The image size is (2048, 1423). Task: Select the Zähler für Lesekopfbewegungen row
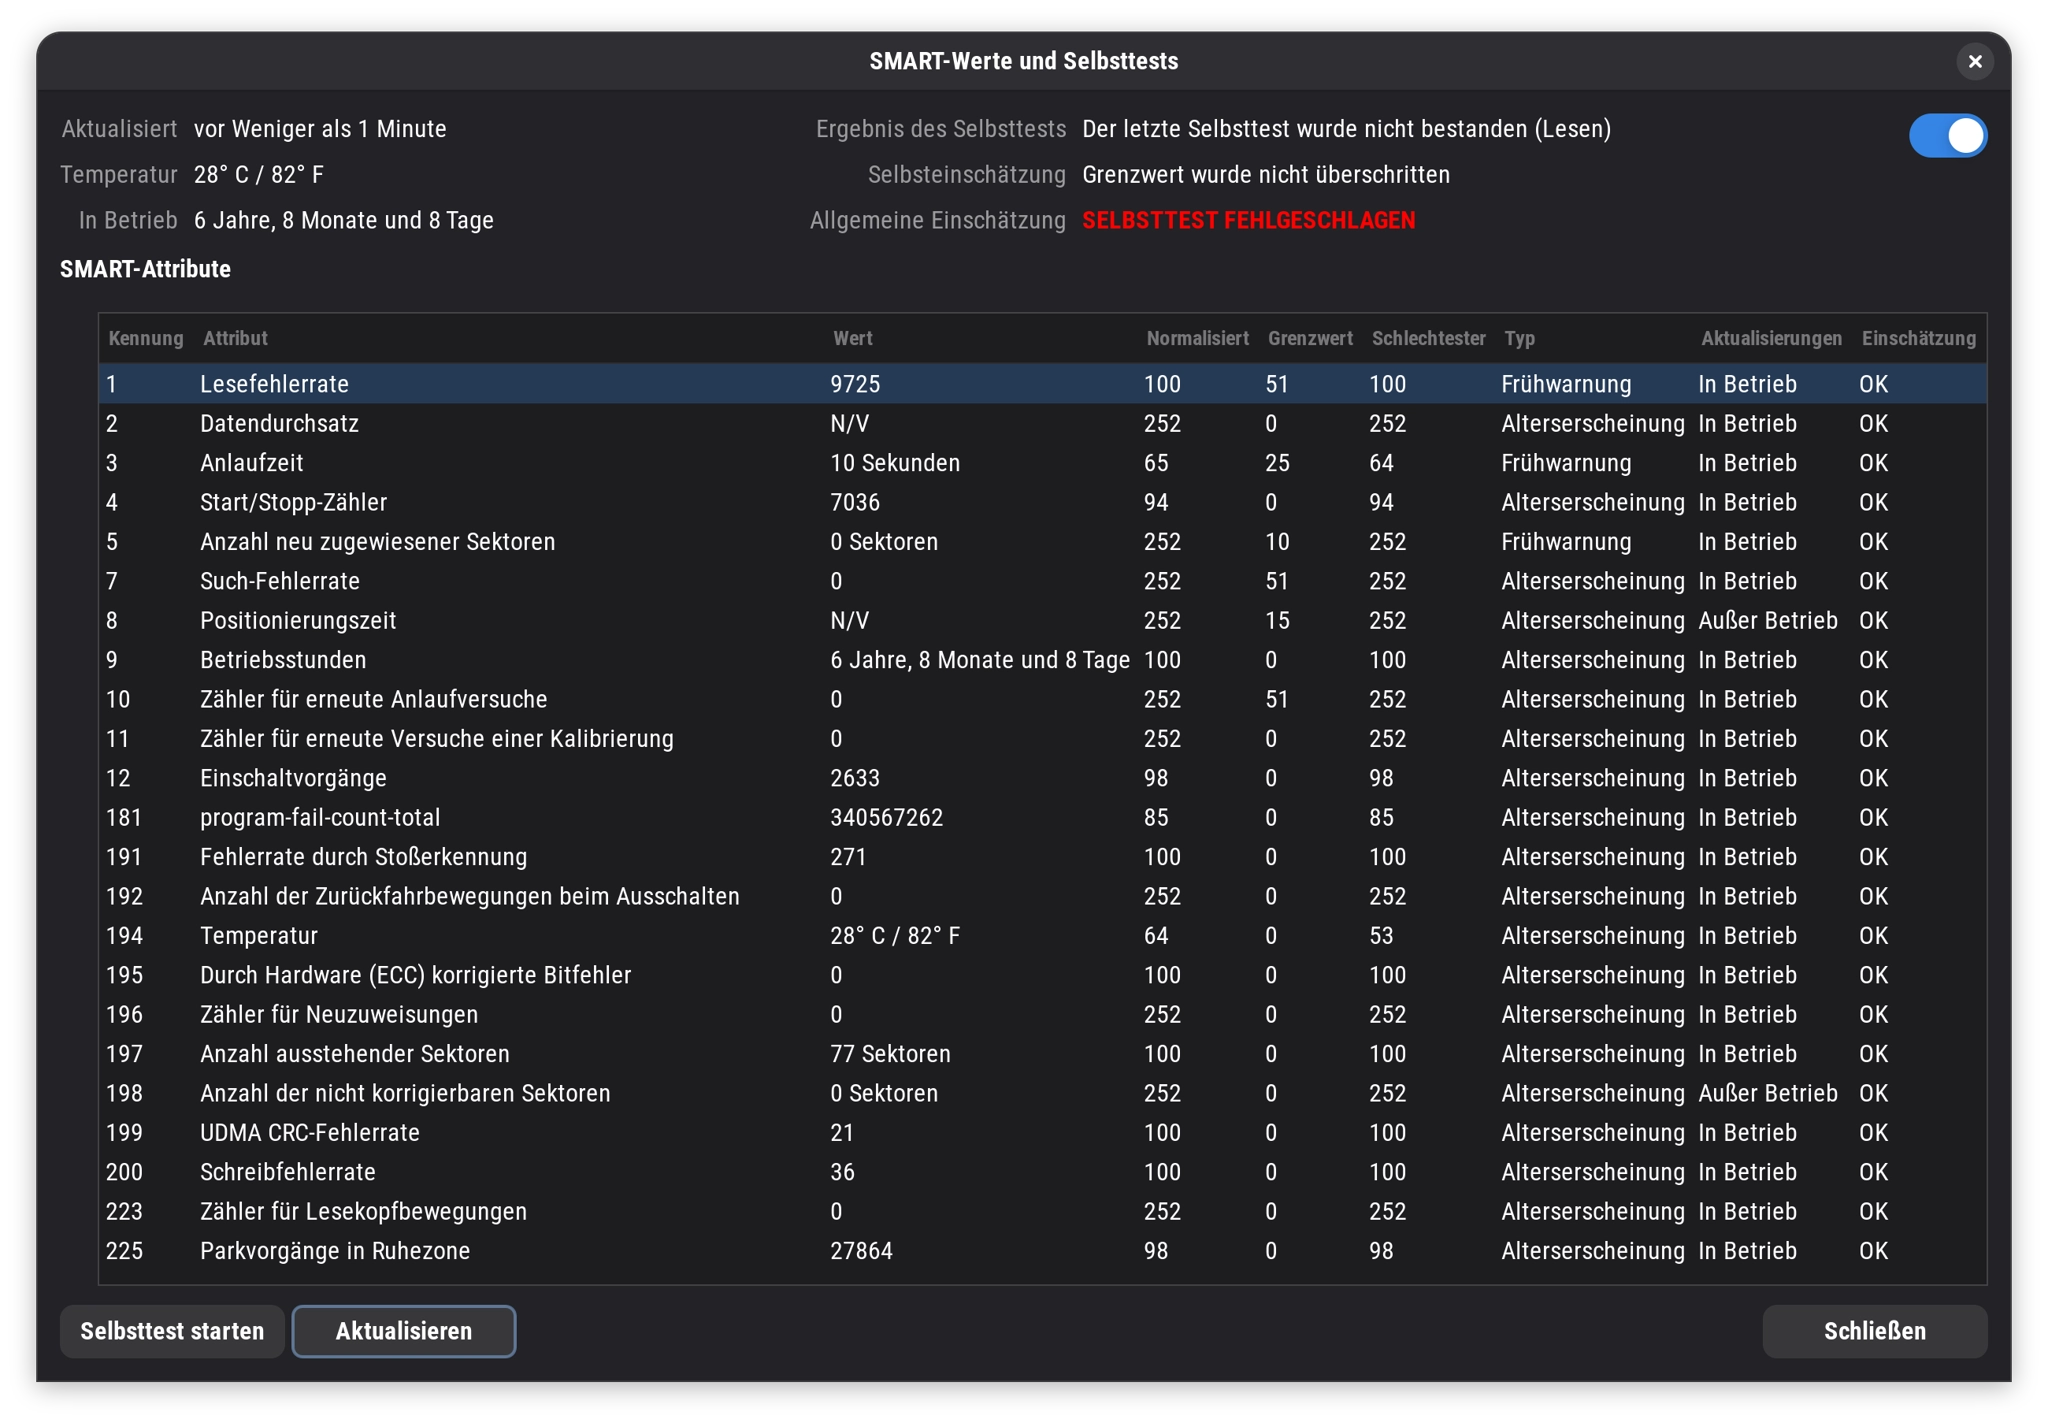1042,1211
